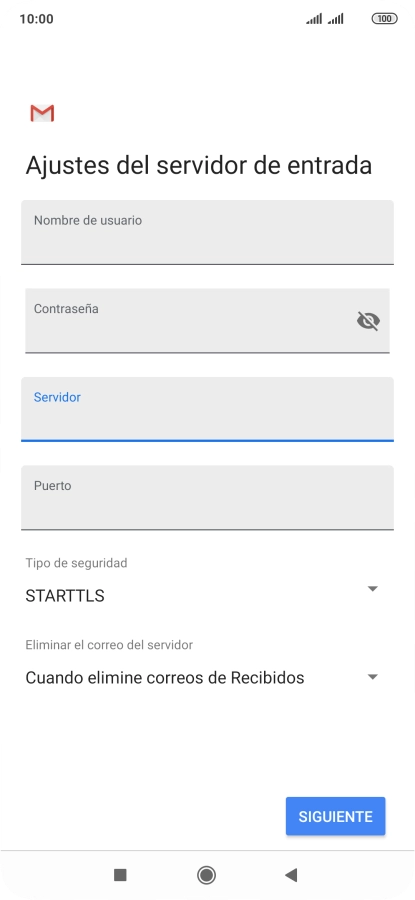This screenshot has height=900, width=415.
Task: Tap the battery indicator in status bar
Action: tap(385, 19)
